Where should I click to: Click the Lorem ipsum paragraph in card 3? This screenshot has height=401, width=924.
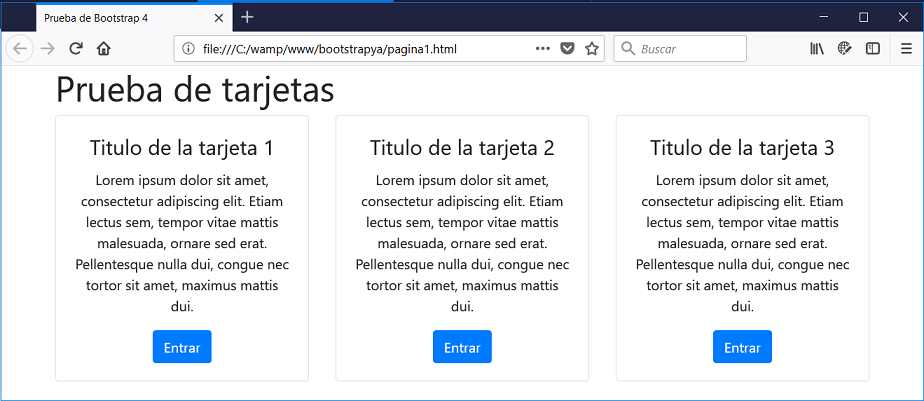(x=742, y=243)
